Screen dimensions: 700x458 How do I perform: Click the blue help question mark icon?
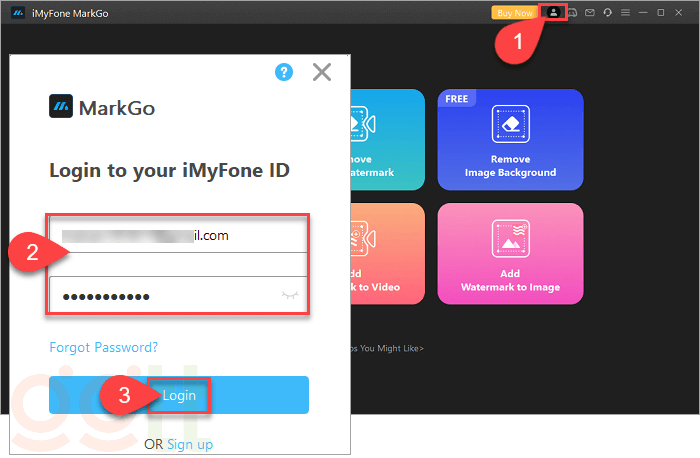click(x=284, y=72)
